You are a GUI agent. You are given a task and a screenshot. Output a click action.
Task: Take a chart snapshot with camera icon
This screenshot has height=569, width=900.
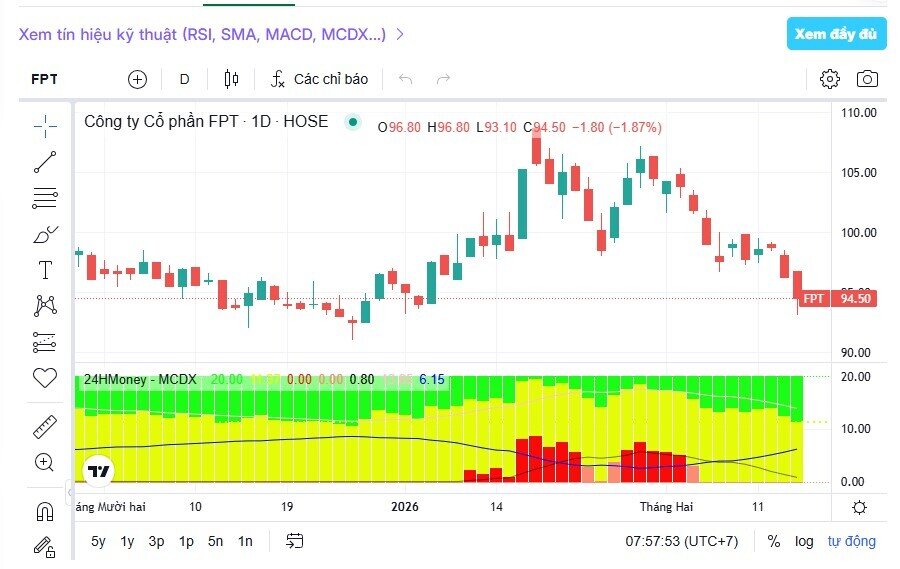867,79
